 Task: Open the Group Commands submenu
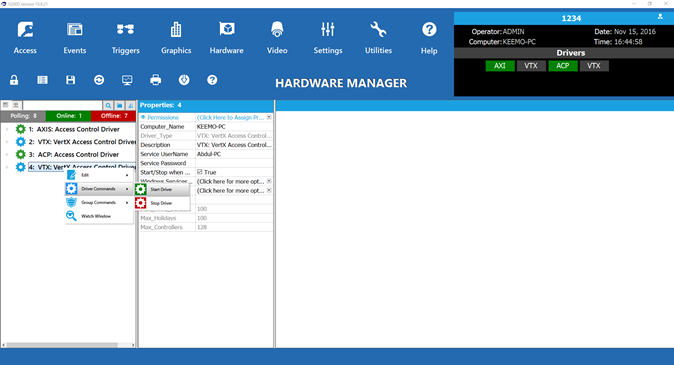99,202
